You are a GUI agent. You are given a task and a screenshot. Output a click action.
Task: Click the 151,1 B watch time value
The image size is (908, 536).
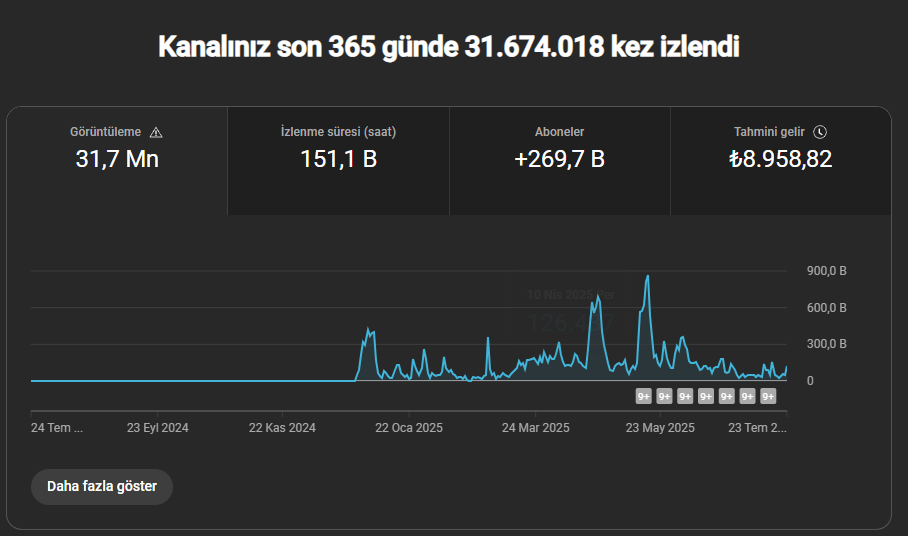(339, 159)
